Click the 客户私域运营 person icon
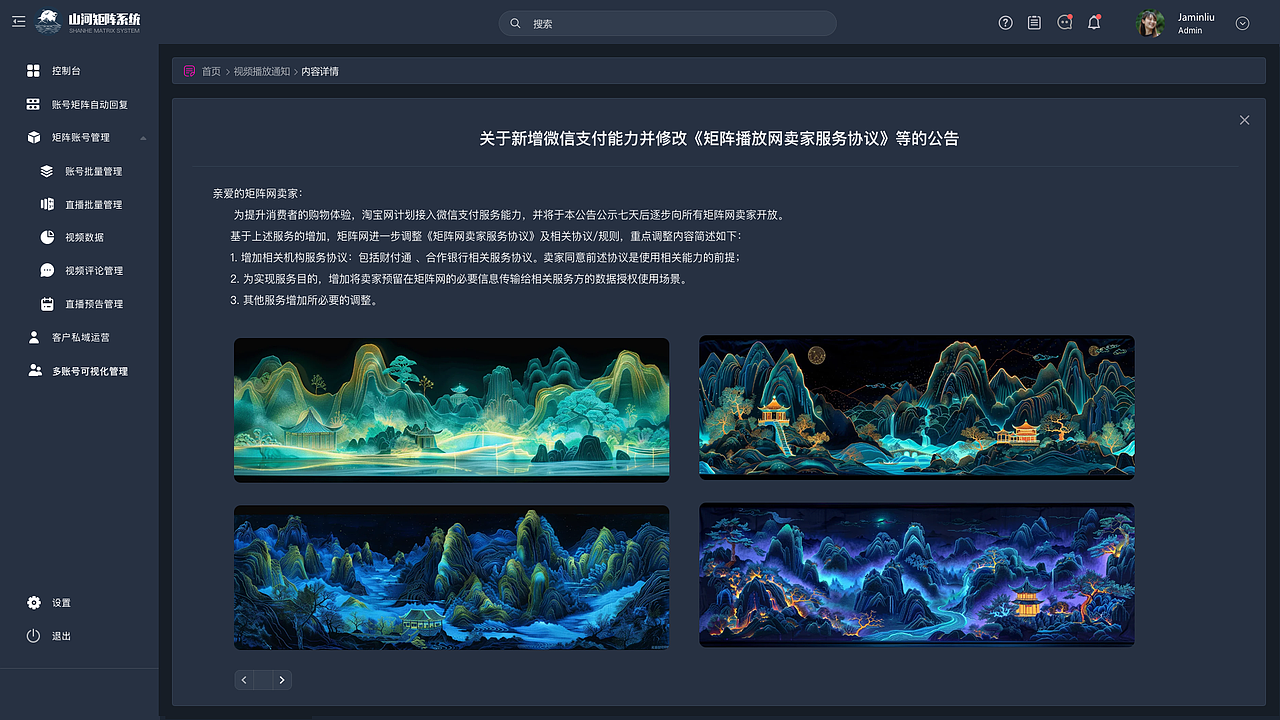Image resolution: width=1280 pixels, height=720 pixels. click(33, 337)
